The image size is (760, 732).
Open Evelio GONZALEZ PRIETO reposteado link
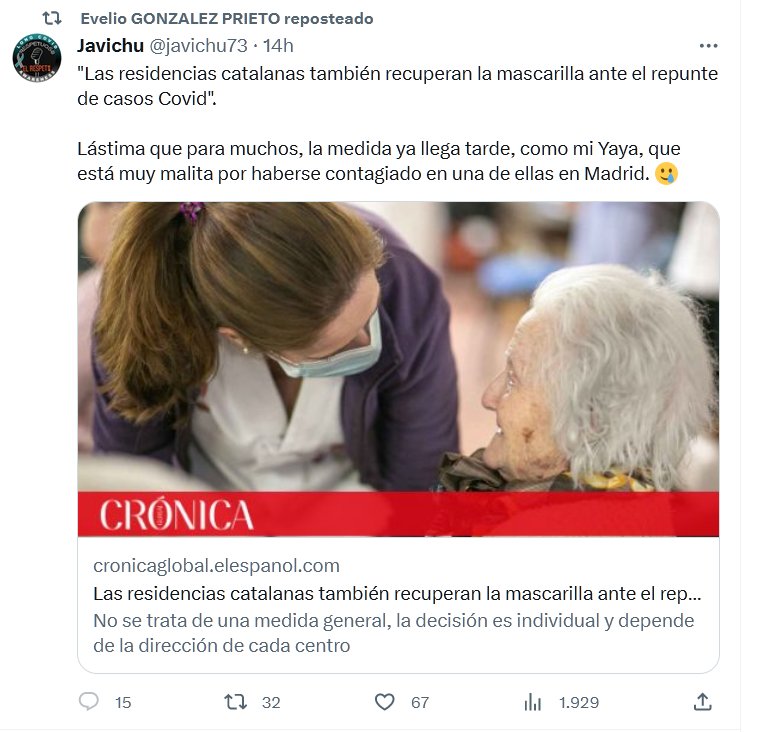(227, 18)
